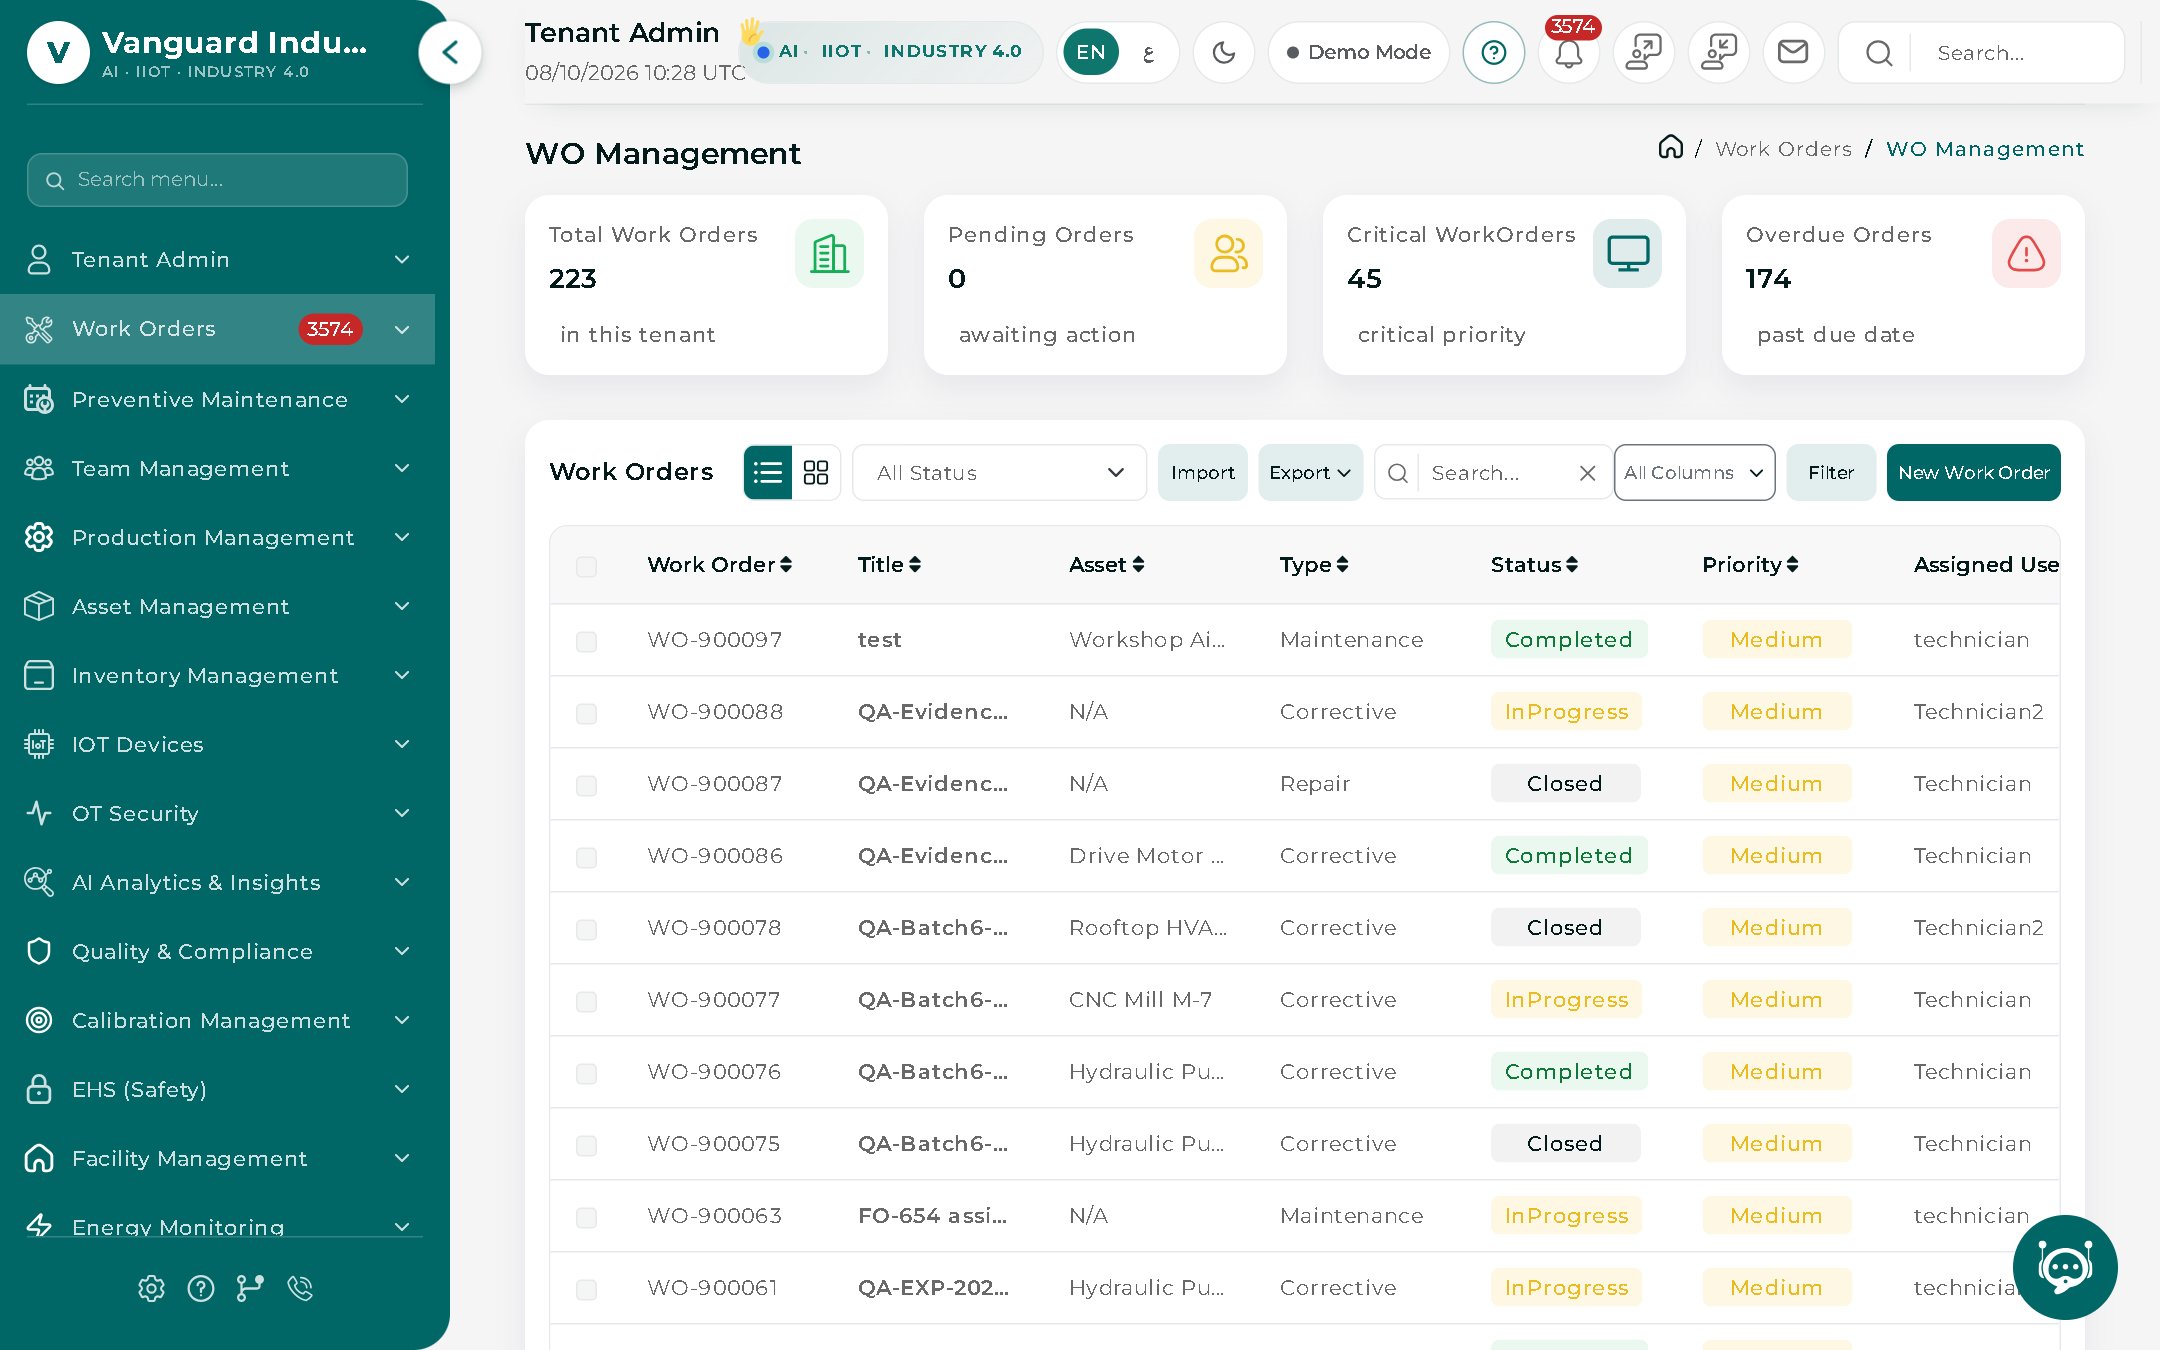2160x1350 pixels.
Task: Click the Vanguard logo V icon
Action: tap(58, 52)
